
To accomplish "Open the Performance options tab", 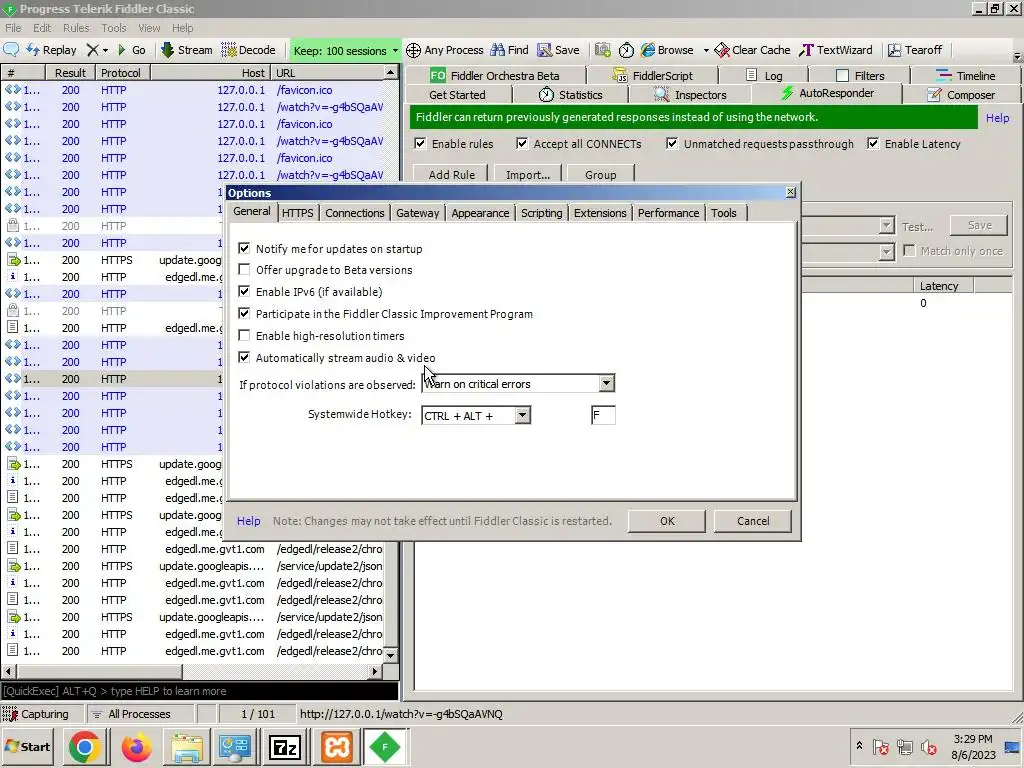I will click(x=668, y=213).
